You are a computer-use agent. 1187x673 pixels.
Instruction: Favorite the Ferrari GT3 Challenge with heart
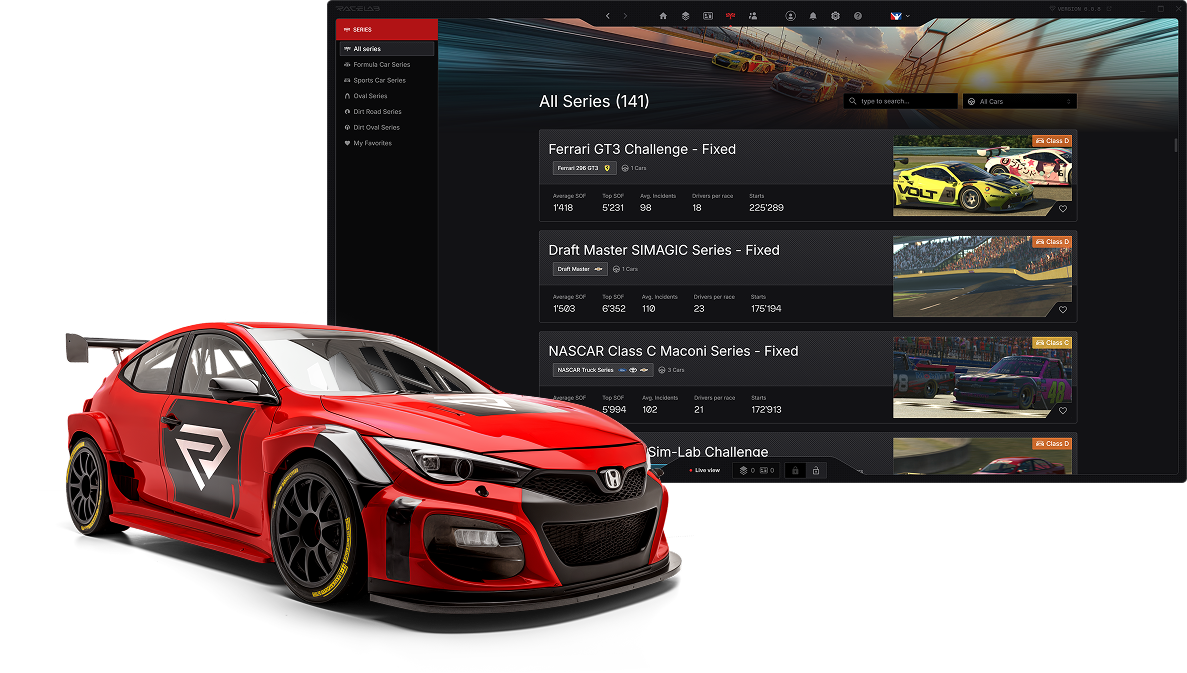pyautogui.click(x=1063, y=209)
